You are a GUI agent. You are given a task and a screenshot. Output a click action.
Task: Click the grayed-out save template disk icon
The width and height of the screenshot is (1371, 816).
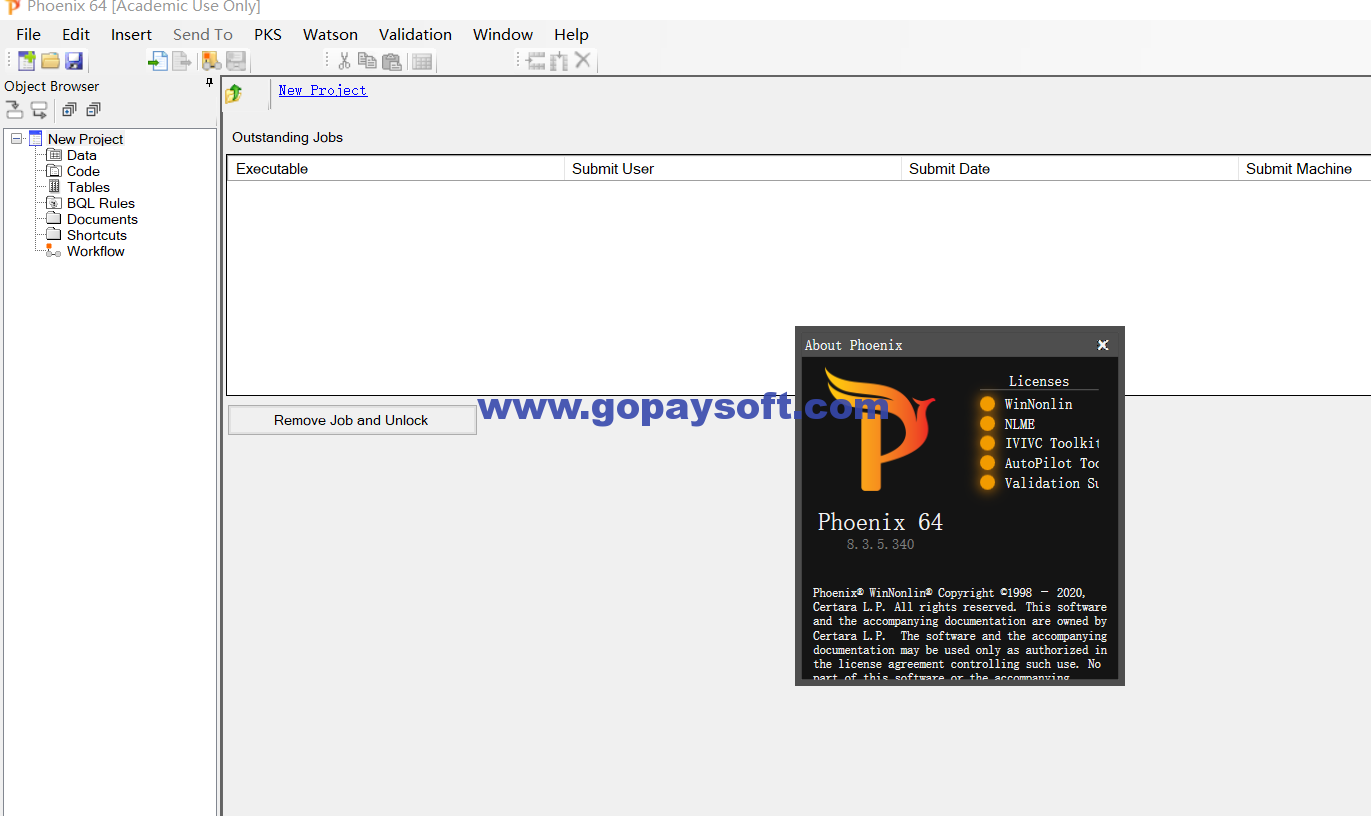236,61
